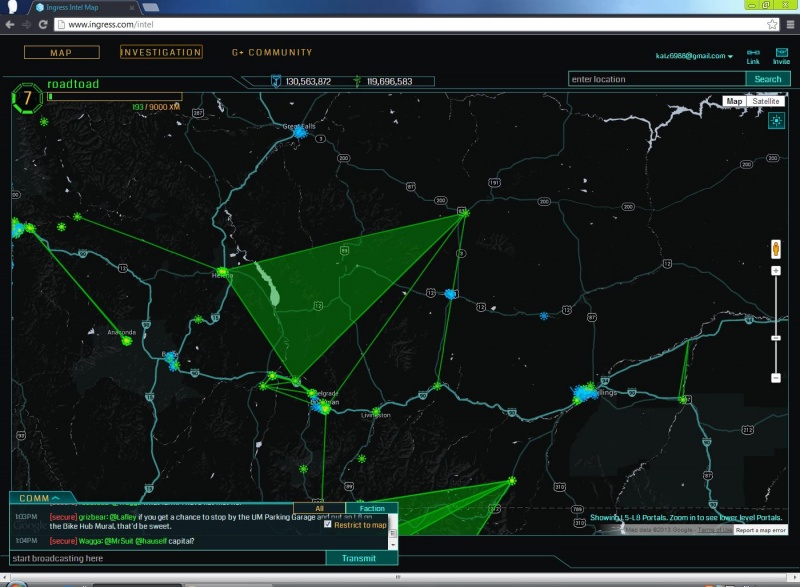This screenshot has height=587, width=800.
Task: Click the Search button
Action: click(767, 79)
